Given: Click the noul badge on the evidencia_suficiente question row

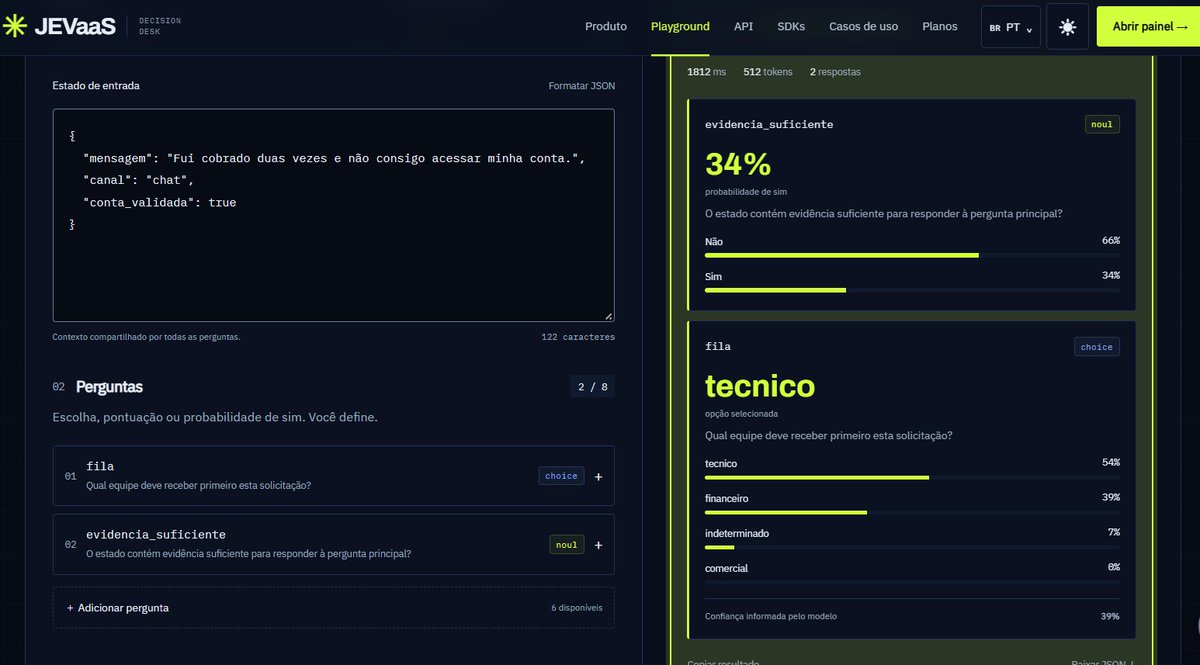Looking at the screenshot, I should pos(567,545).
